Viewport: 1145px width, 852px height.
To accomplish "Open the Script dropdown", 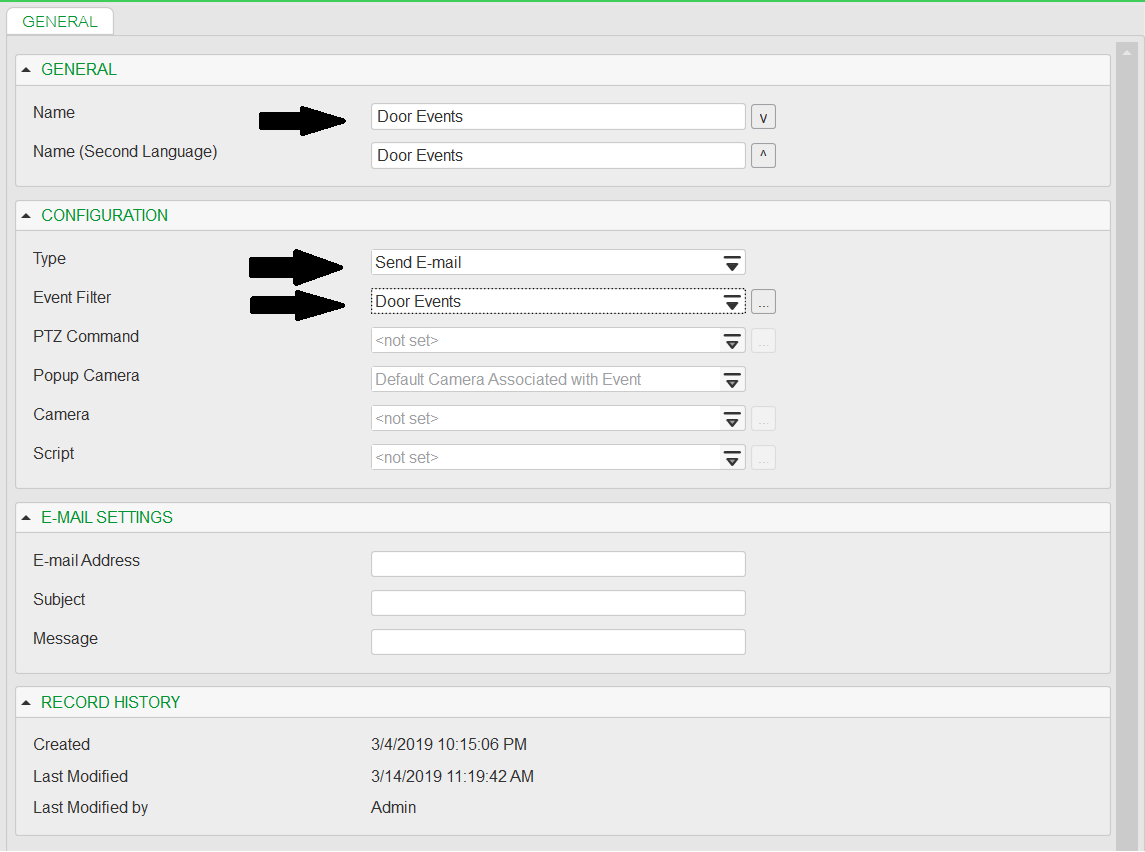I will 732,458.
